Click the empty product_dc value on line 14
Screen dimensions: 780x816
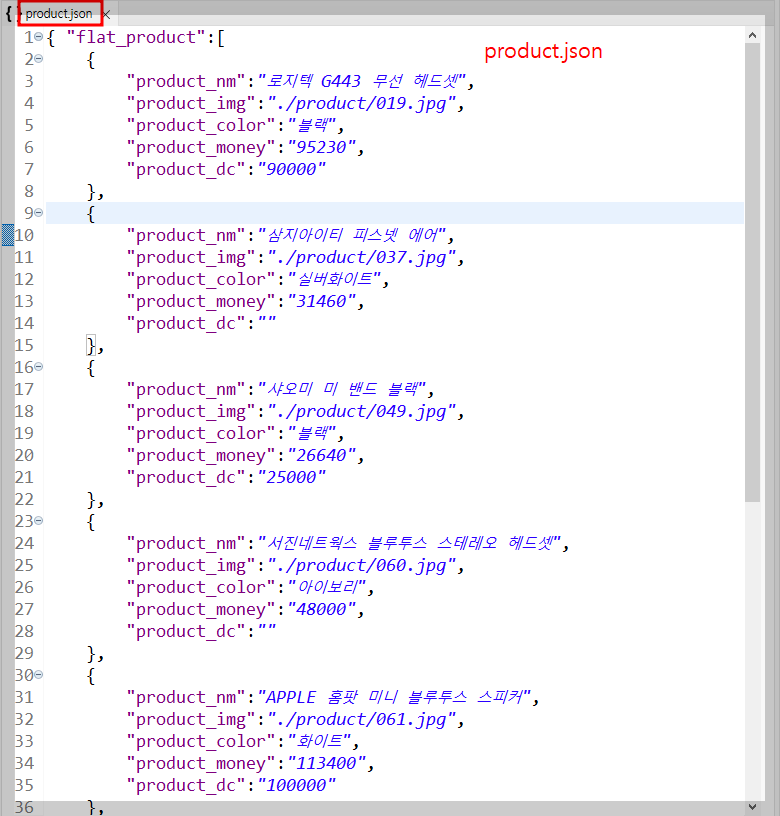(x=266, y=323)
